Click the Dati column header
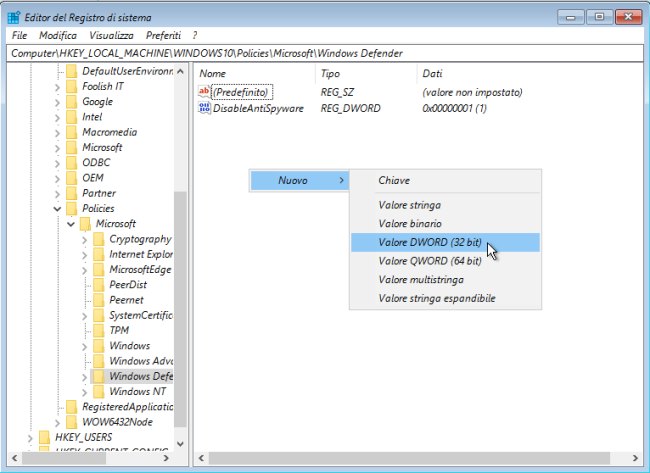The image size is (650, 473). [x=432, y=73]
